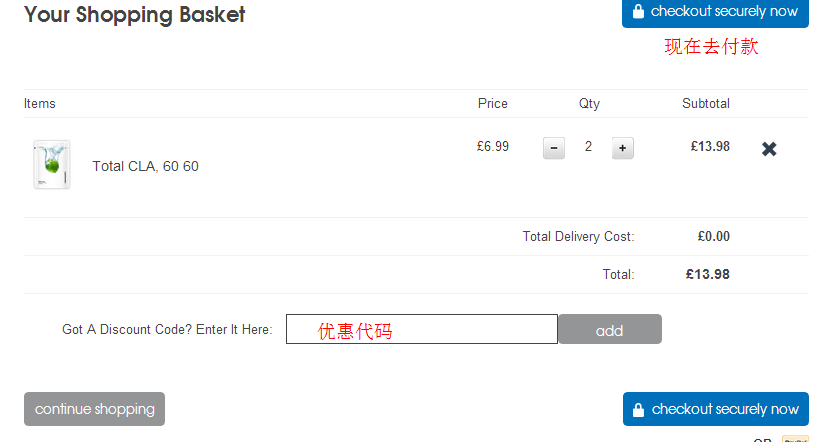The width and height of the screenshot is (816, 442).
Task: Click the Items column header
Action: (40, 104)
